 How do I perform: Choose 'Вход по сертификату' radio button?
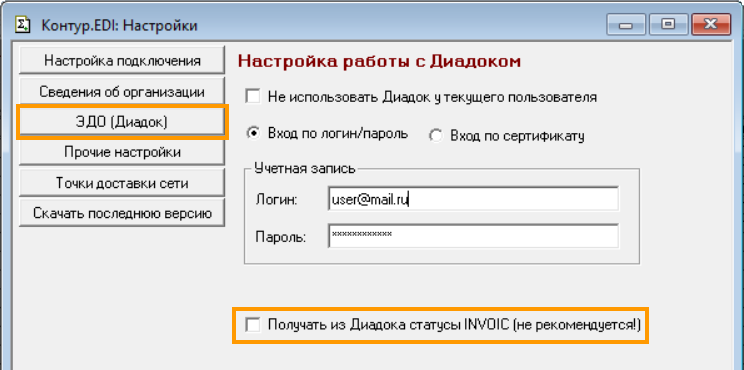tap(436, 136)
